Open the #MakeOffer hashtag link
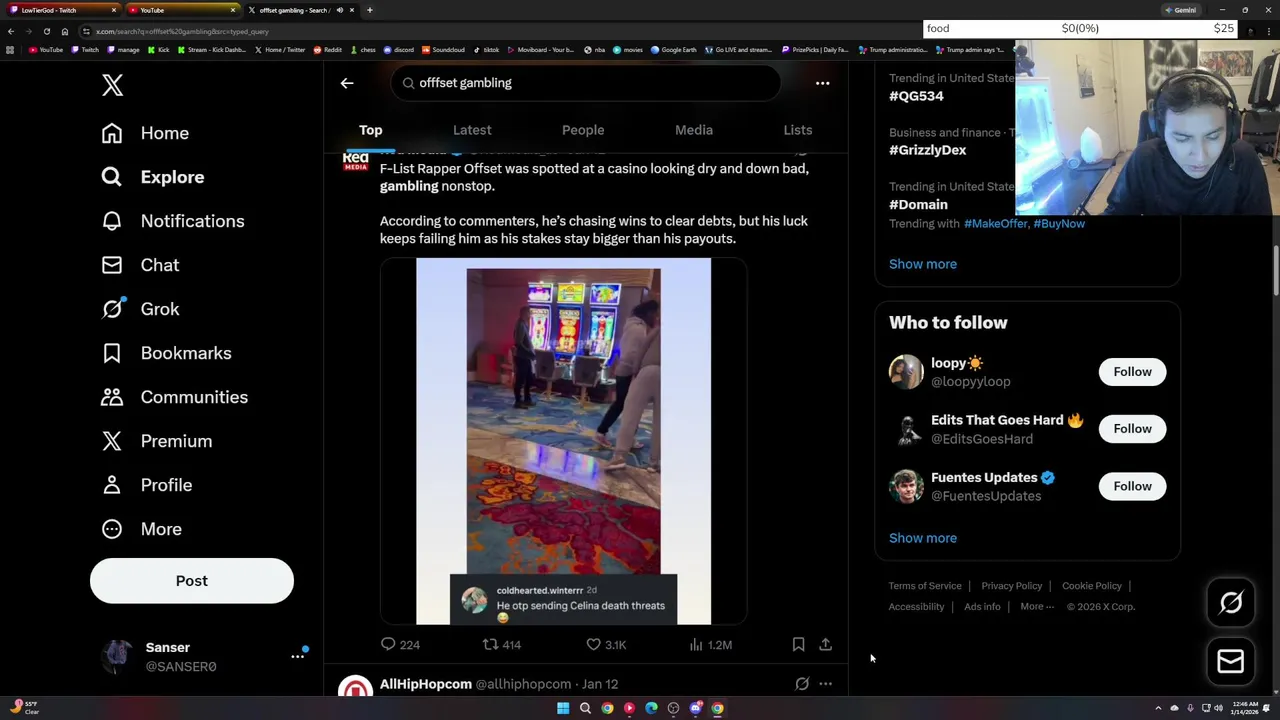This screenshot has height=720, width=1280. pyautogui.click(x=996, y=224)
